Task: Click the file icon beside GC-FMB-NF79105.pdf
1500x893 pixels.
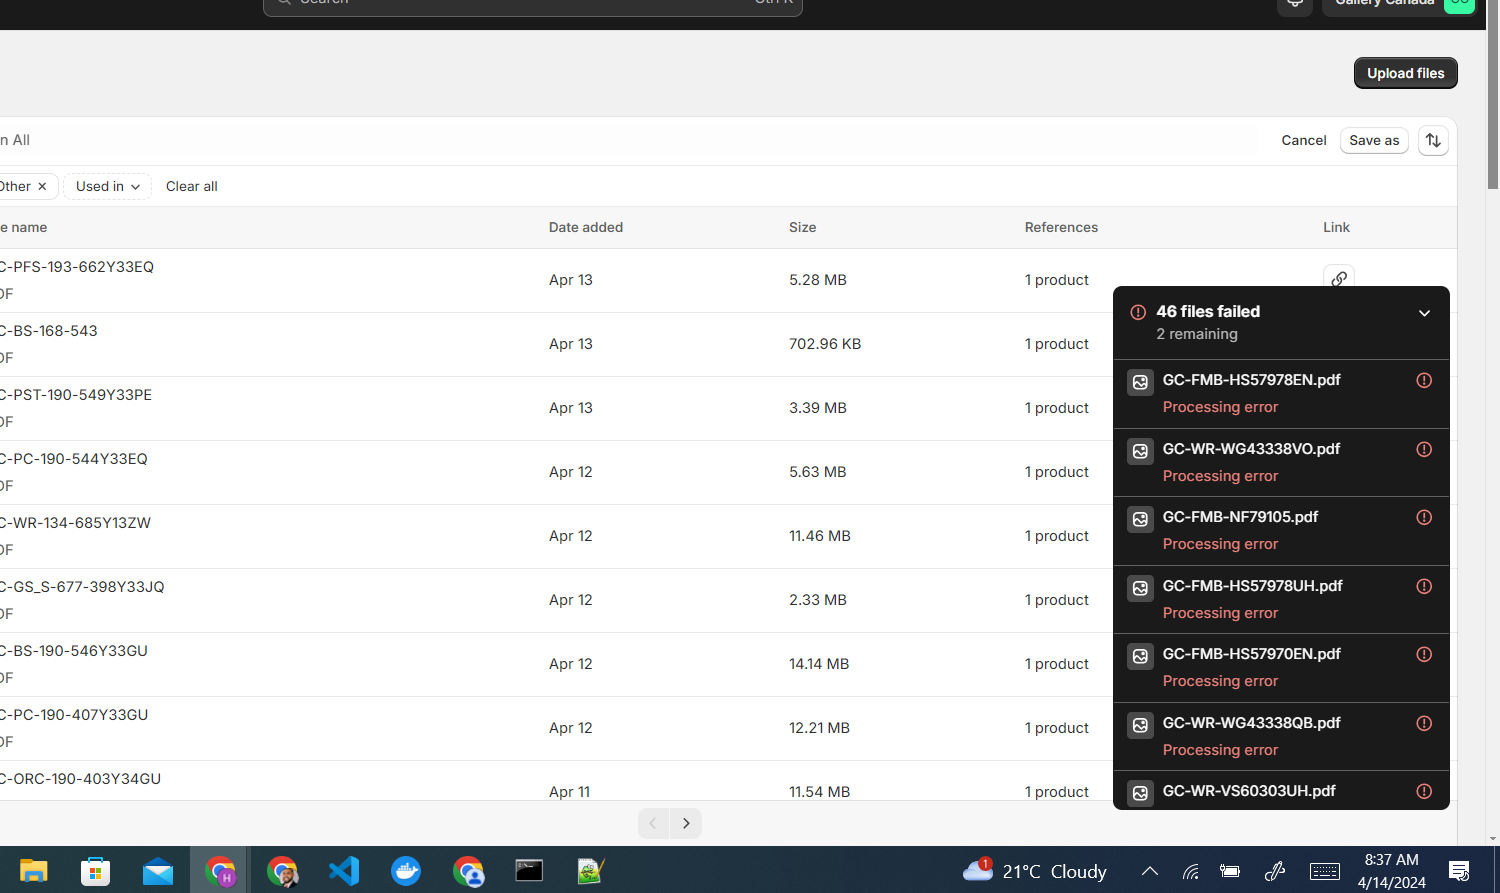Action: (1140, 519)
